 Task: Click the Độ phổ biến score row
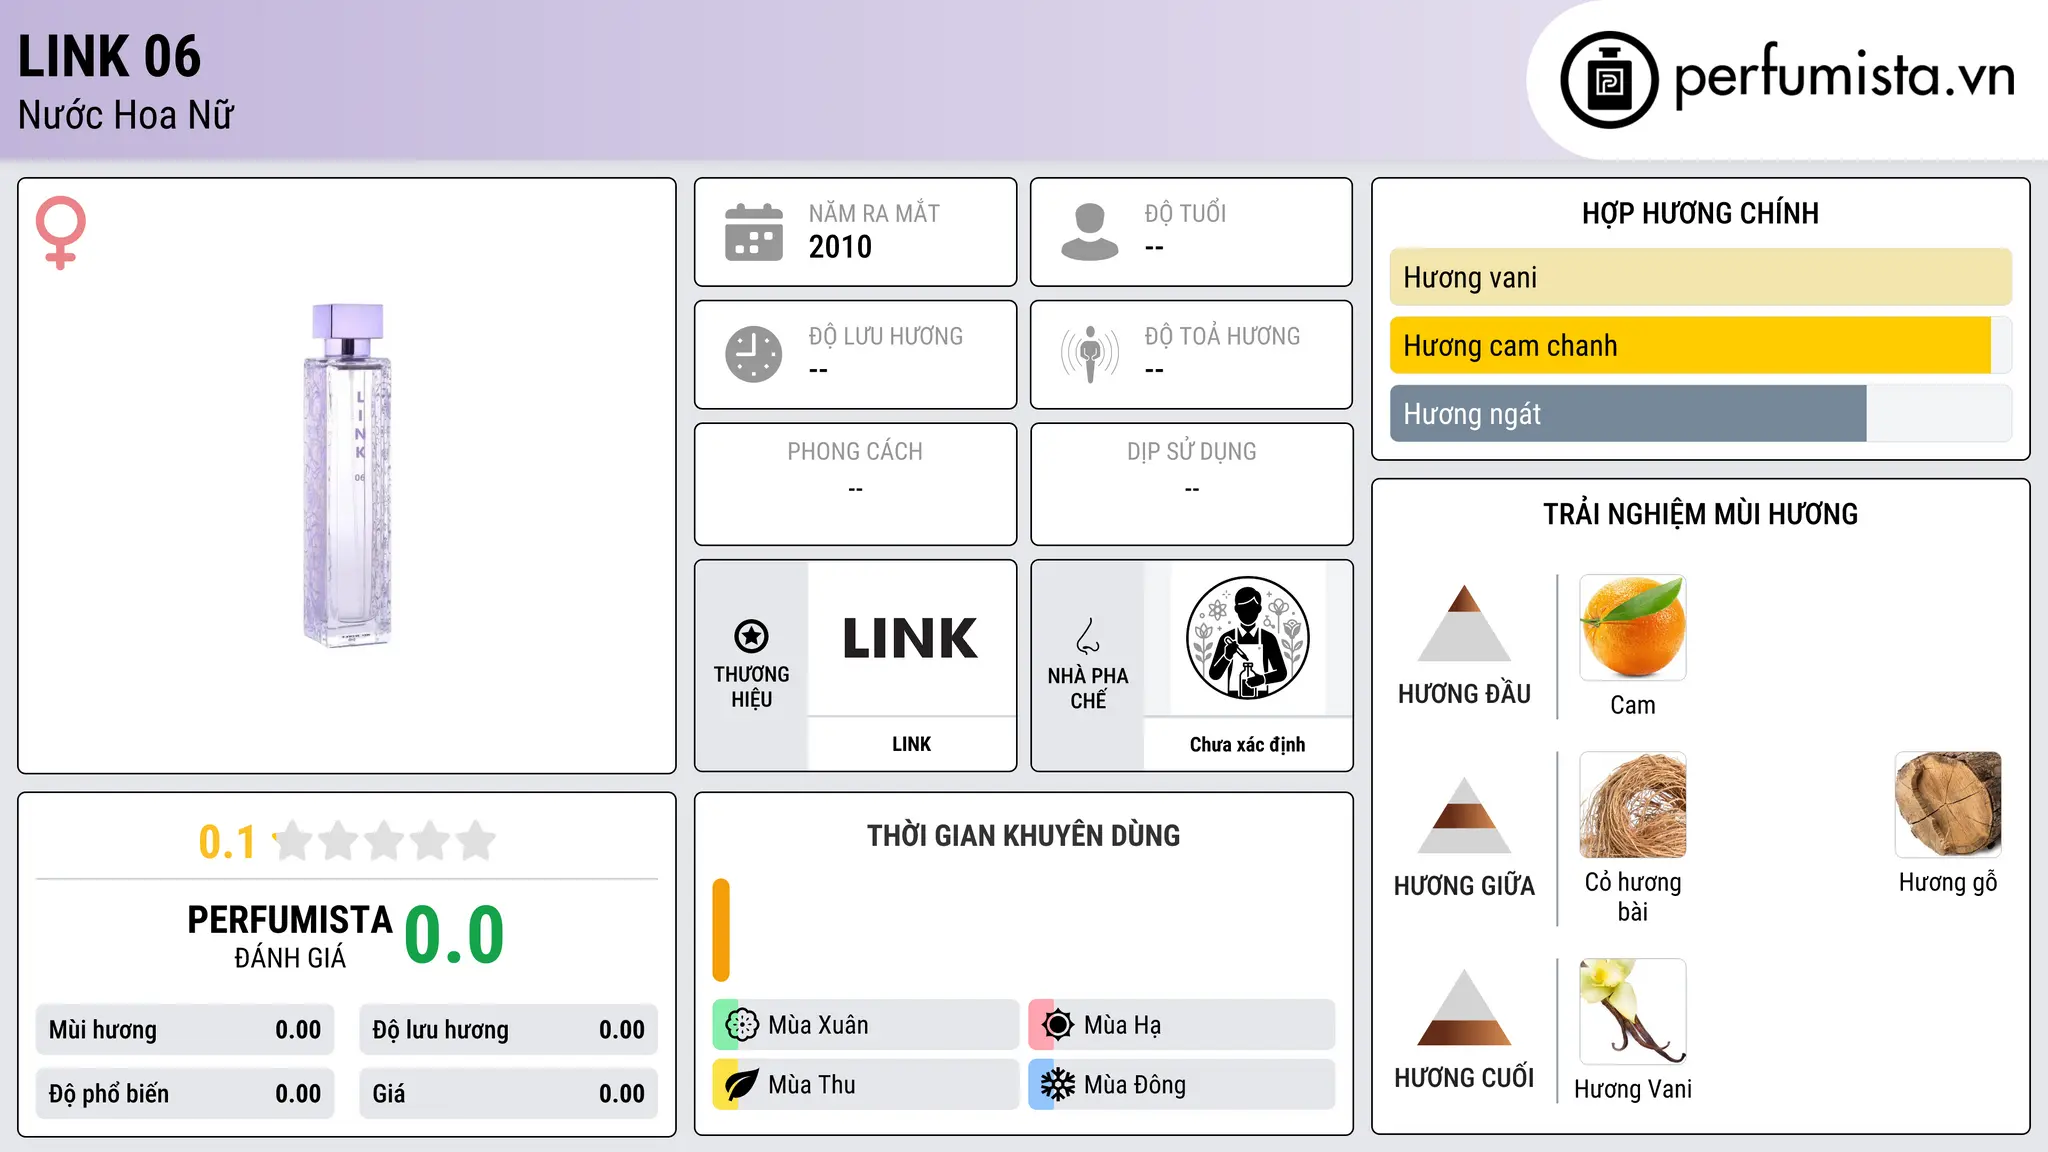coord(185,1094)
